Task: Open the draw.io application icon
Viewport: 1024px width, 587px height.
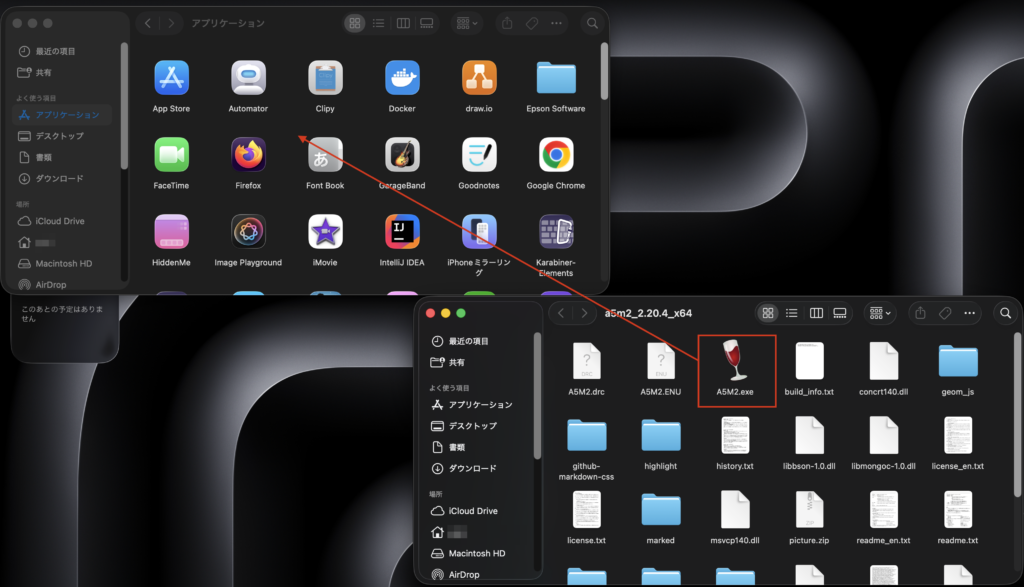Action: 479,78
